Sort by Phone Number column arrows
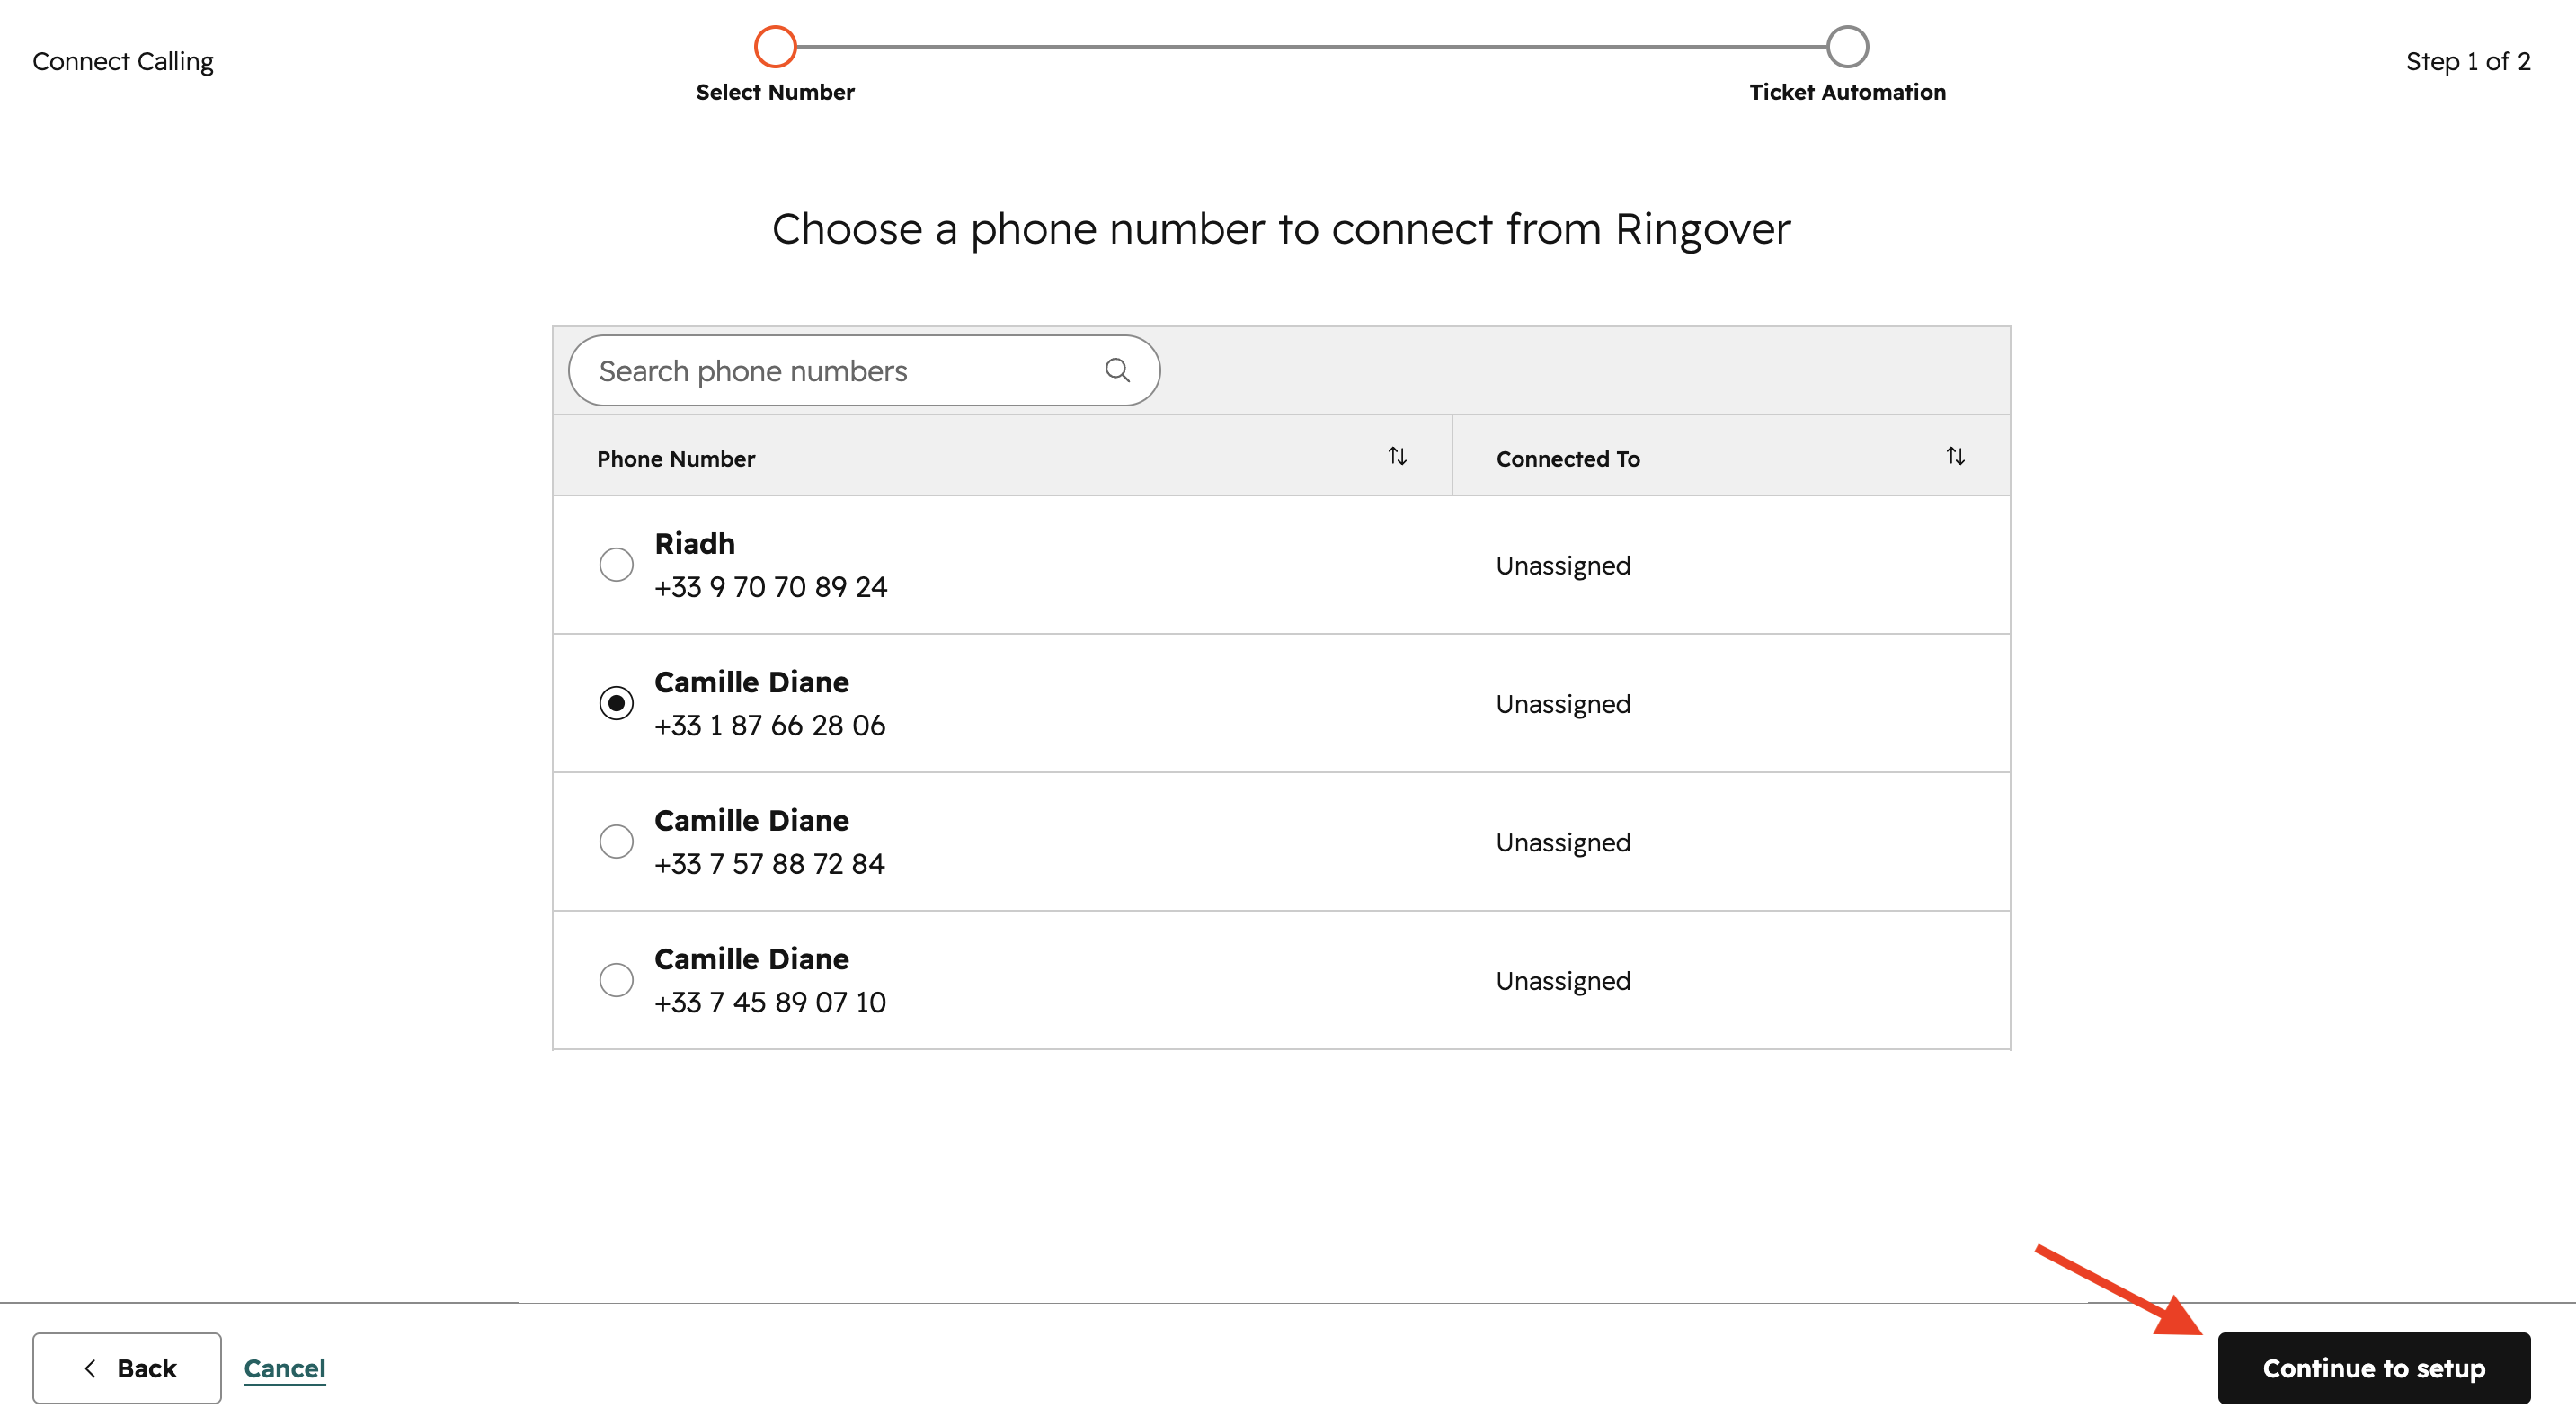Image resolution: width=2576 pixels, height=1426 pixels. pyautogui.click(x=1397, y=457)
